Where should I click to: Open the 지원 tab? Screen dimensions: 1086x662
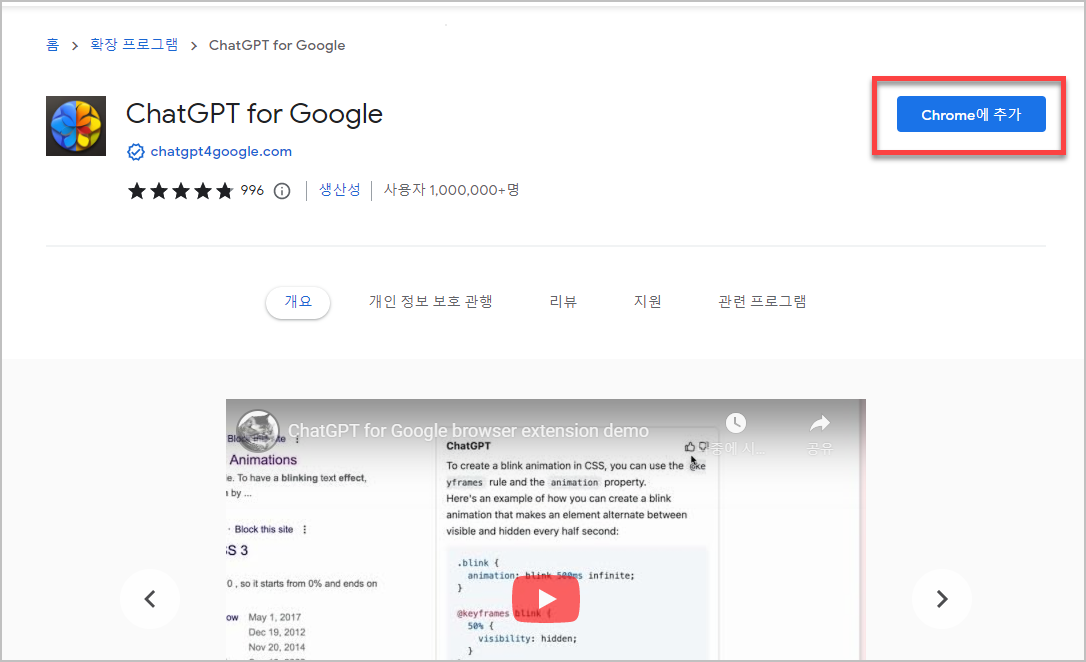tap(648, 301)
